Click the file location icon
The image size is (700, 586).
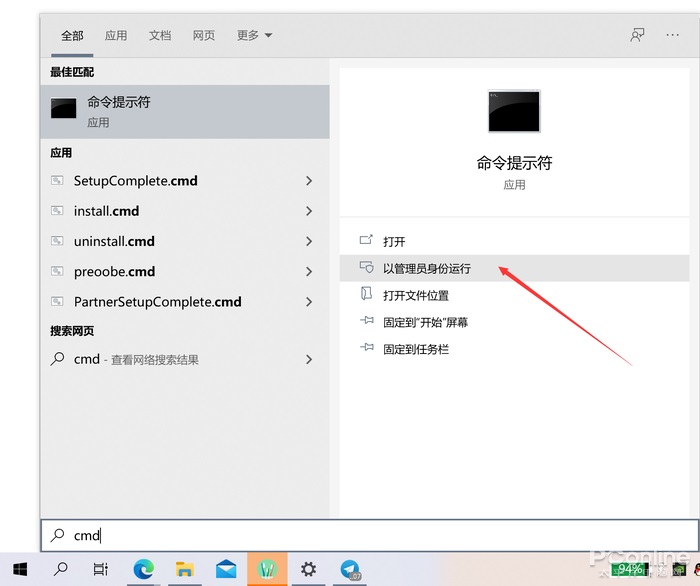[x=366, y=294]
